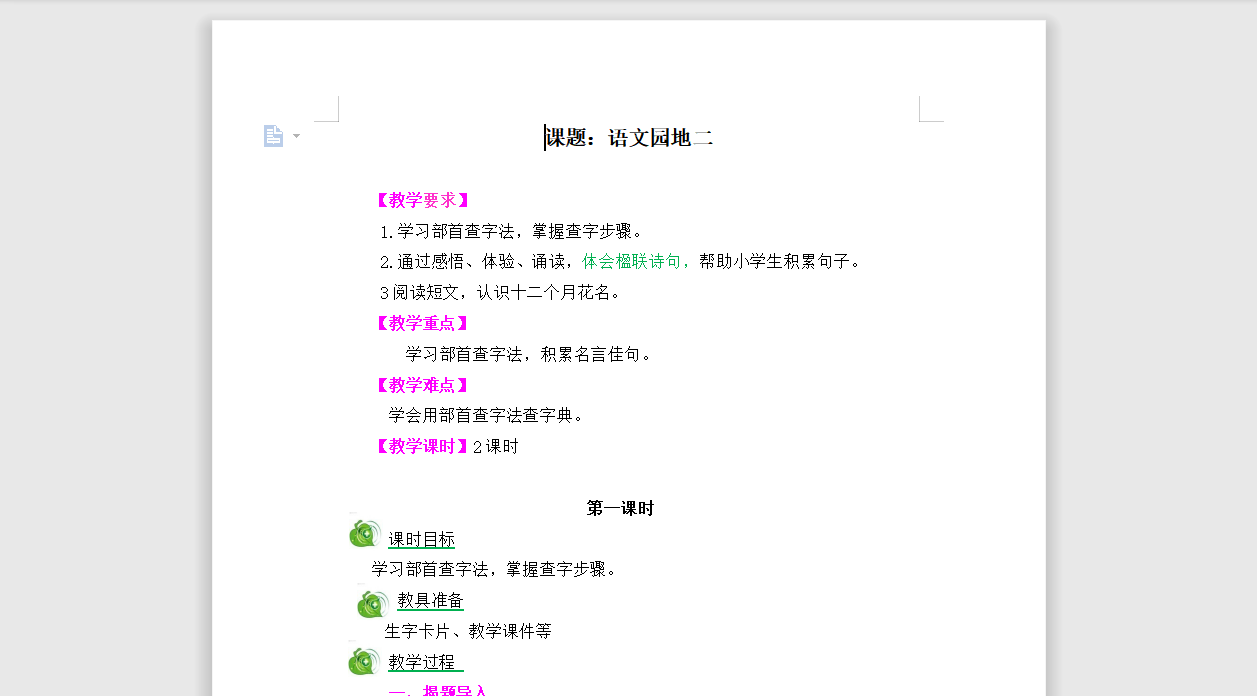The width and height of the screenshot is (1257, 696).
Task: Select the blue document glyph near page top-left
Action: (273, 134)
